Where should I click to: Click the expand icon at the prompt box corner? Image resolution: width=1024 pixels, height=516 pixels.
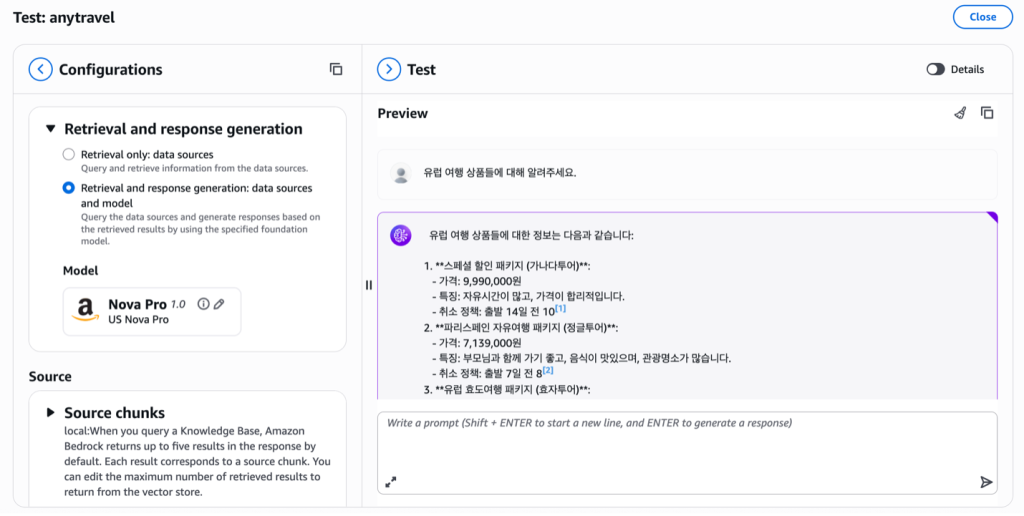(x=390, y=482)
